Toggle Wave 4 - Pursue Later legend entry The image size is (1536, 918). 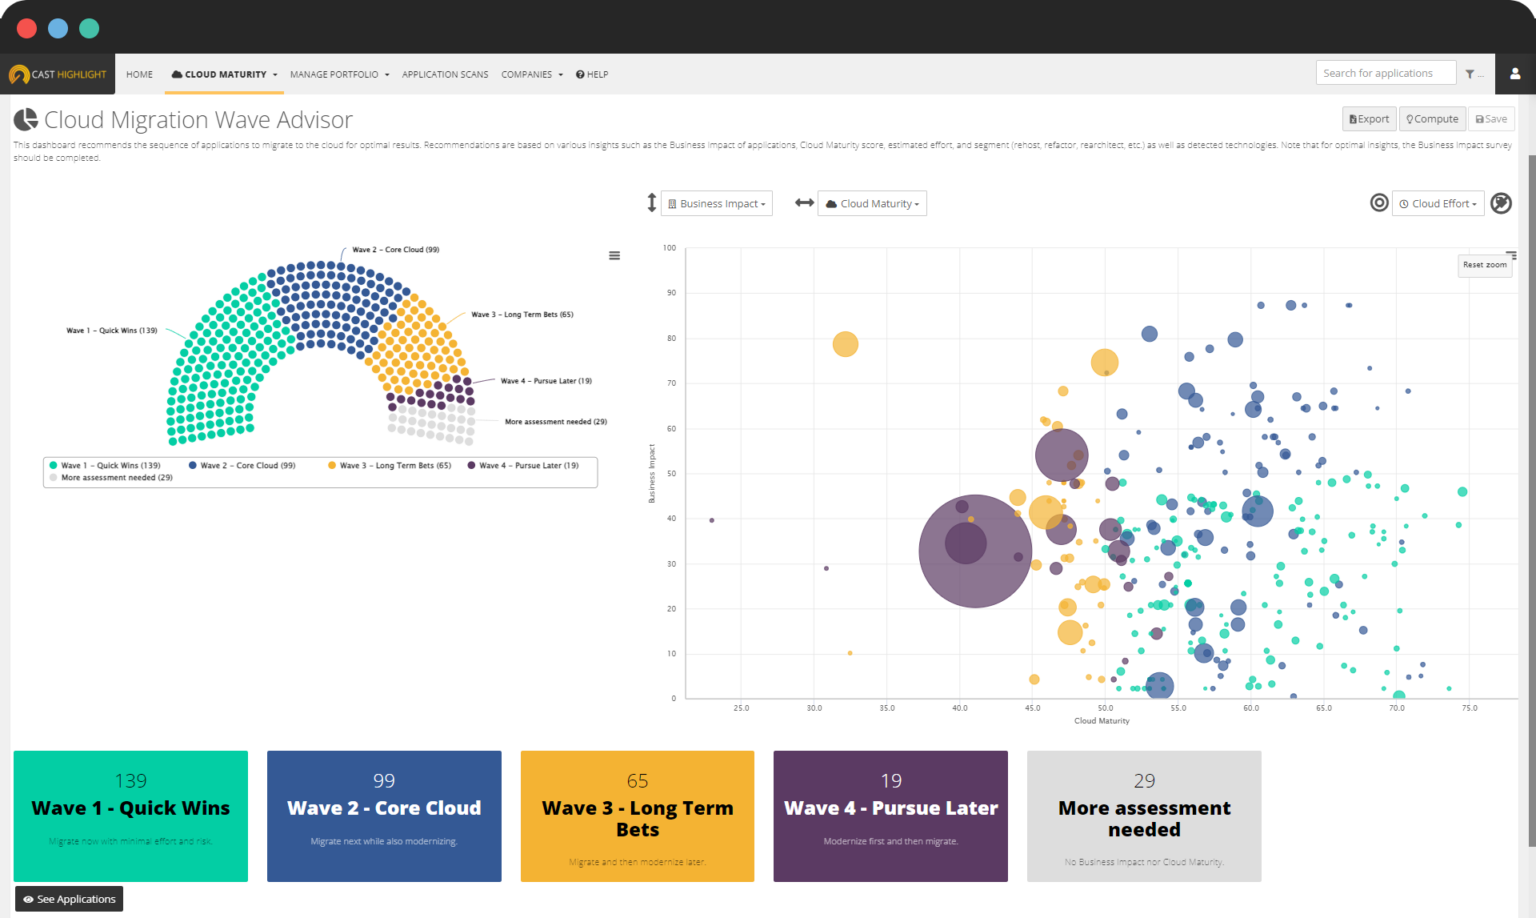tap(523, 465)
